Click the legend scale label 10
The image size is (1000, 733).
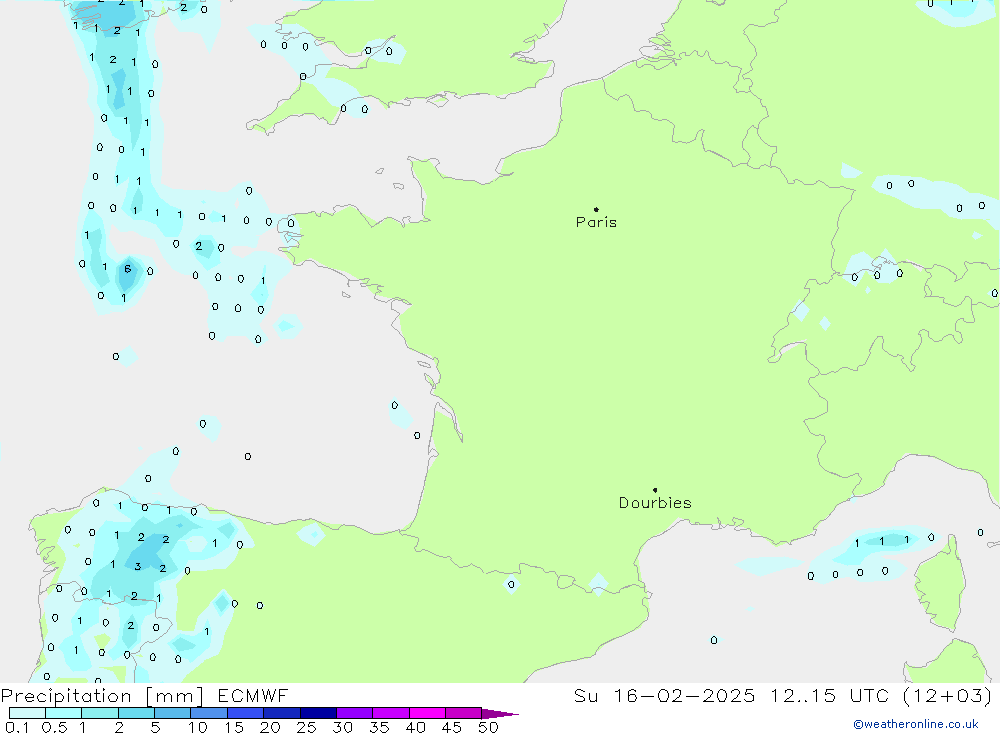point(198,727)
